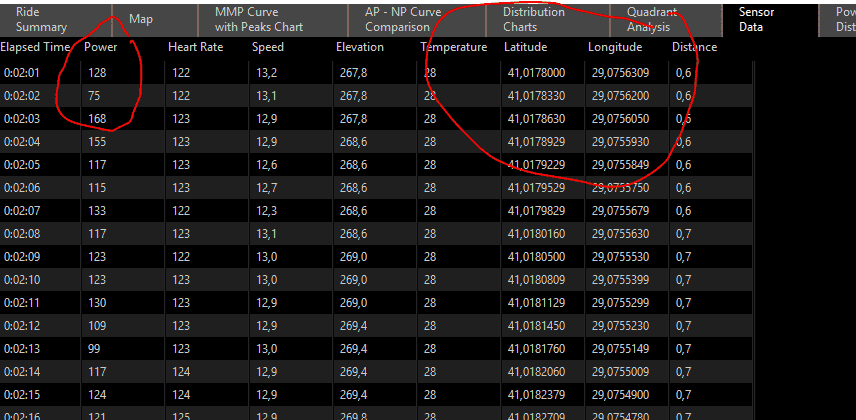Click the Heart Rate column header
This screenshot has width=856, height=420.
[196, 48]
